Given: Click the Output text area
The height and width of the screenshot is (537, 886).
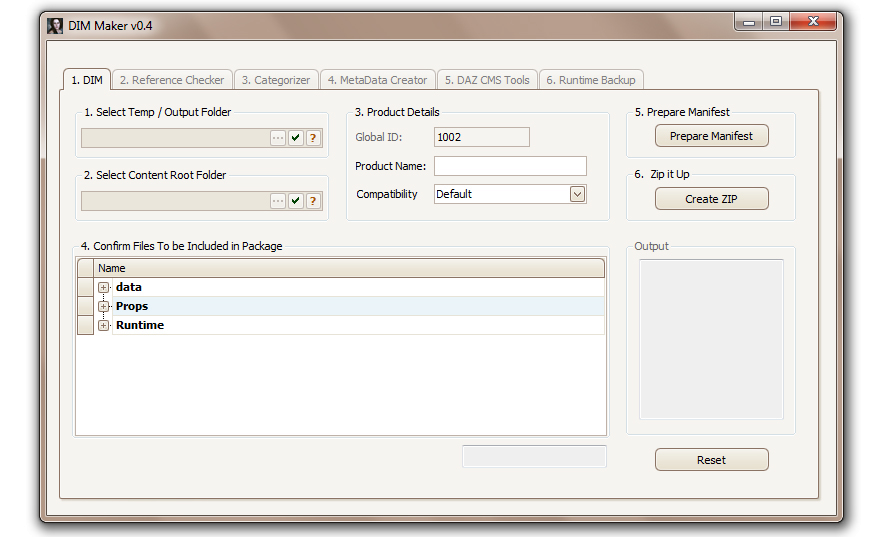Looking at the screenshot, I should tap(711, 339).
